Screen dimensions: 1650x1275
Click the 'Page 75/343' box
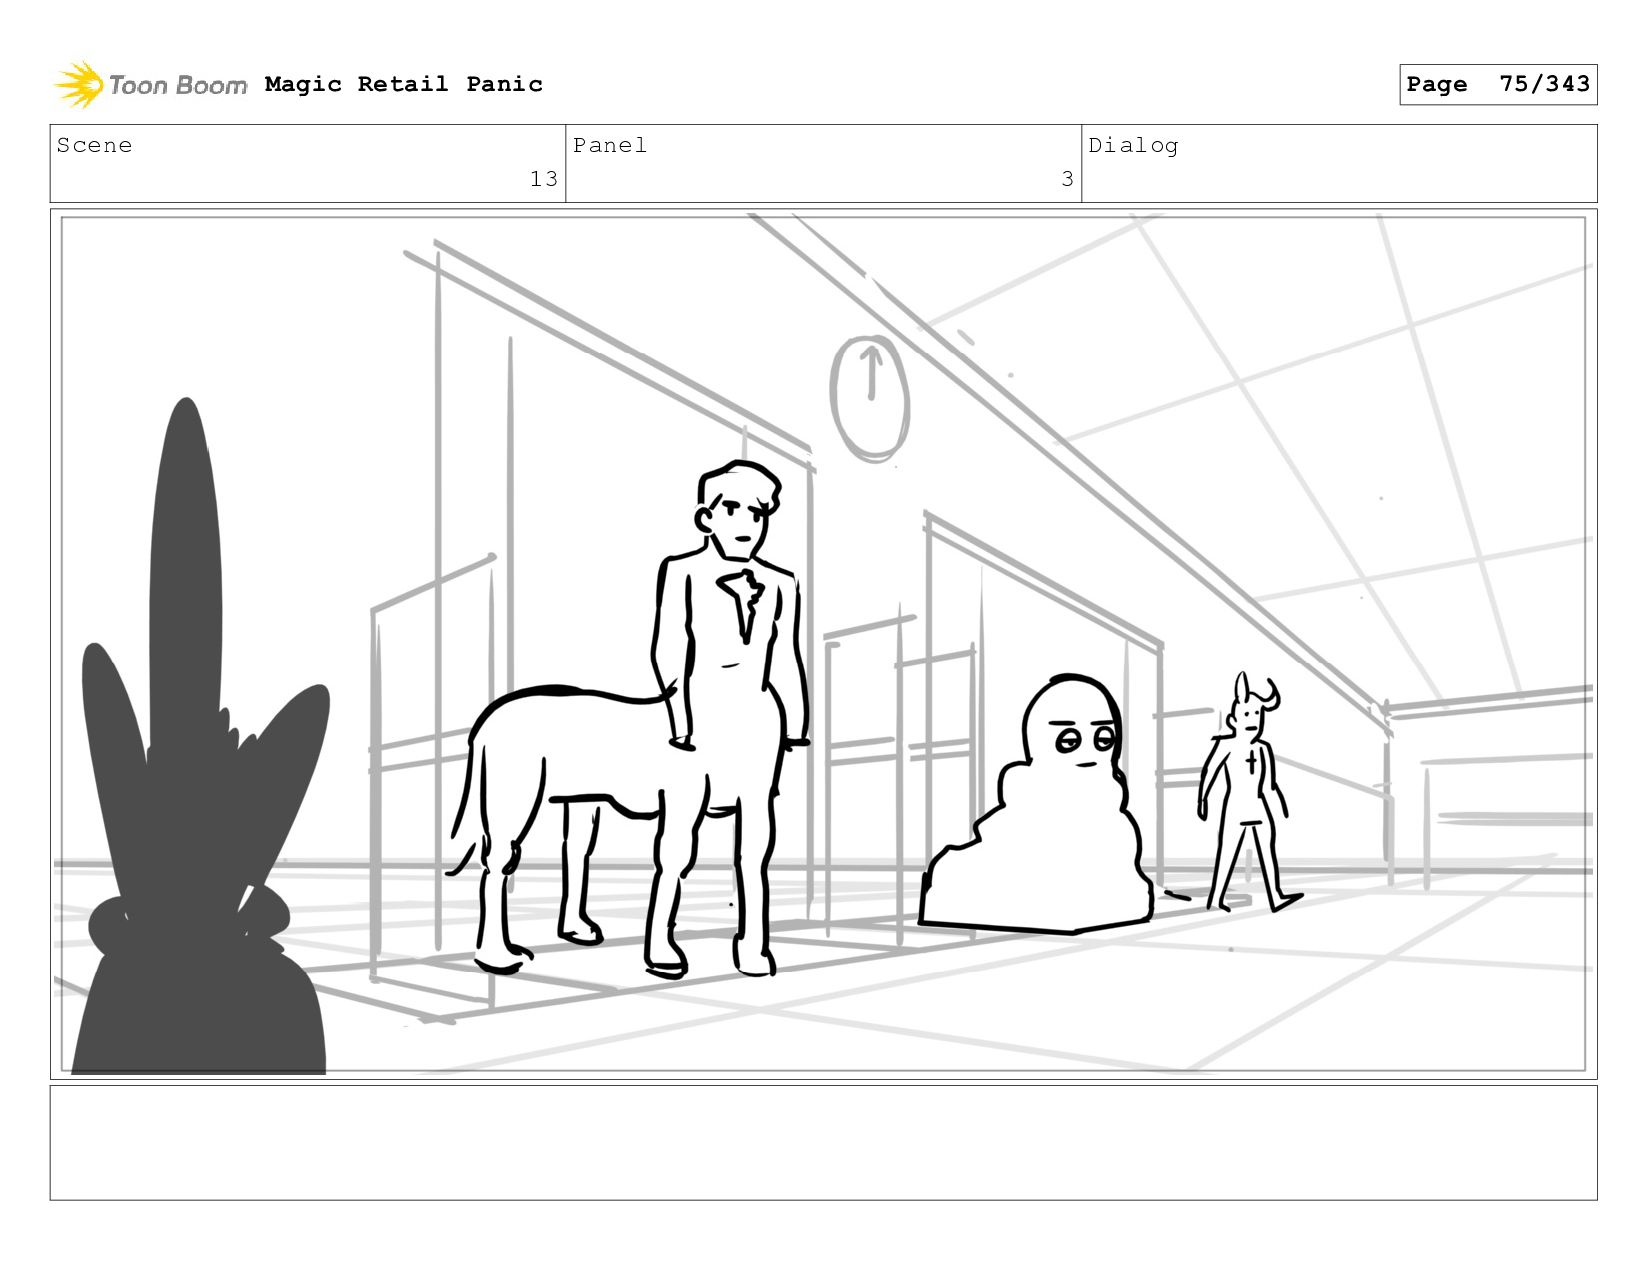[x=1498, y=84]
